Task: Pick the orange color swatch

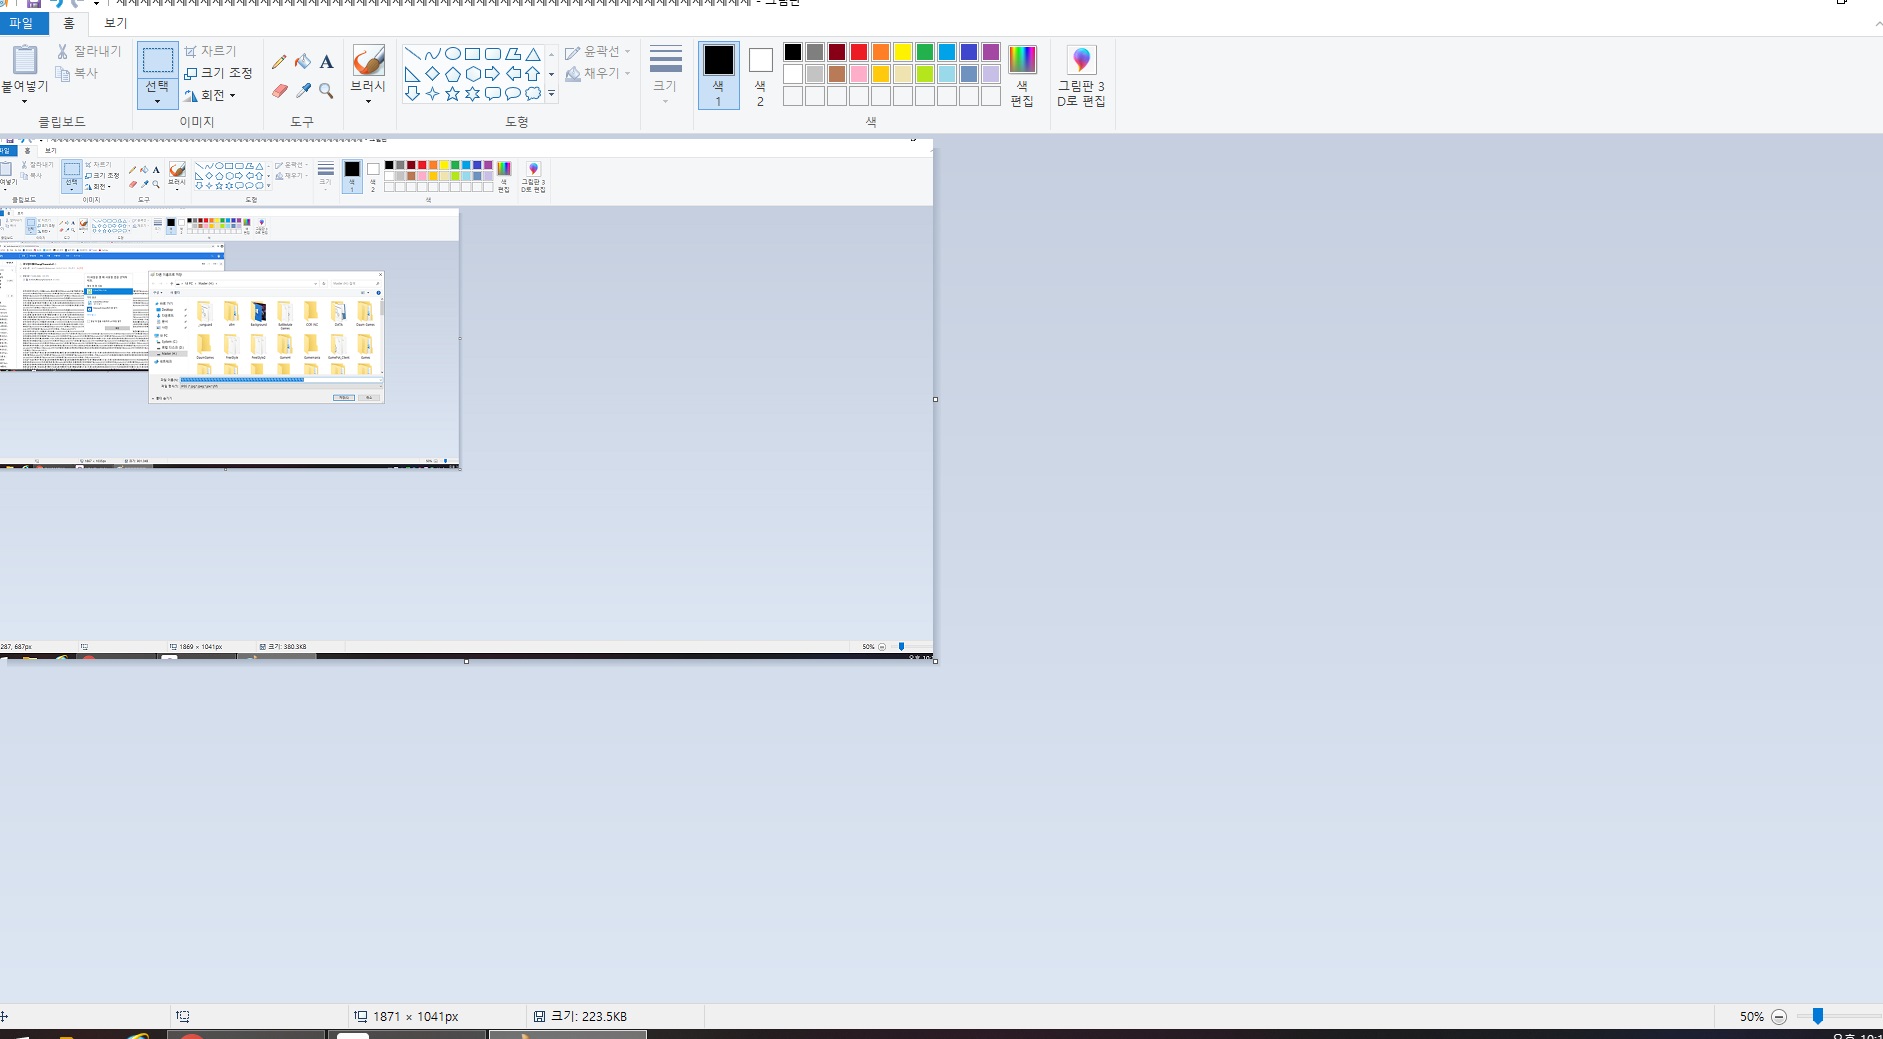Action: (881, 52)
